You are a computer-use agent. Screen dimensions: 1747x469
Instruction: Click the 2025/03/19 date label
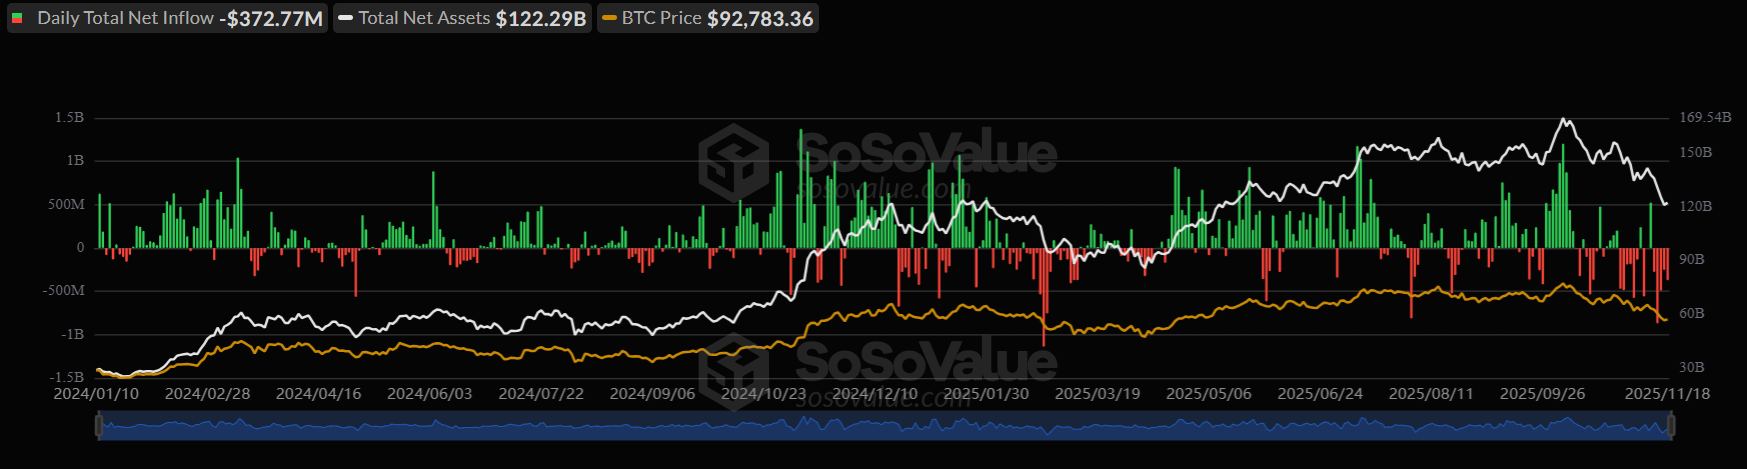pos(1097,394)
